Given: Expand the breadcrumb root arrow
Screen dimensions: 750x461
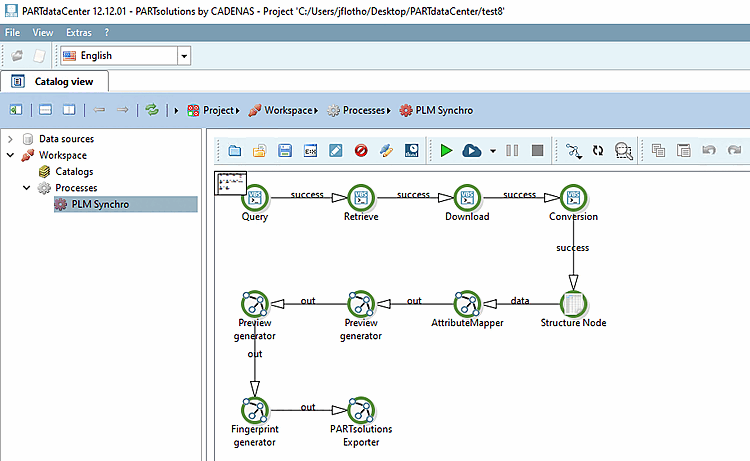Looking at the screenshot, I should pos(176,110).
